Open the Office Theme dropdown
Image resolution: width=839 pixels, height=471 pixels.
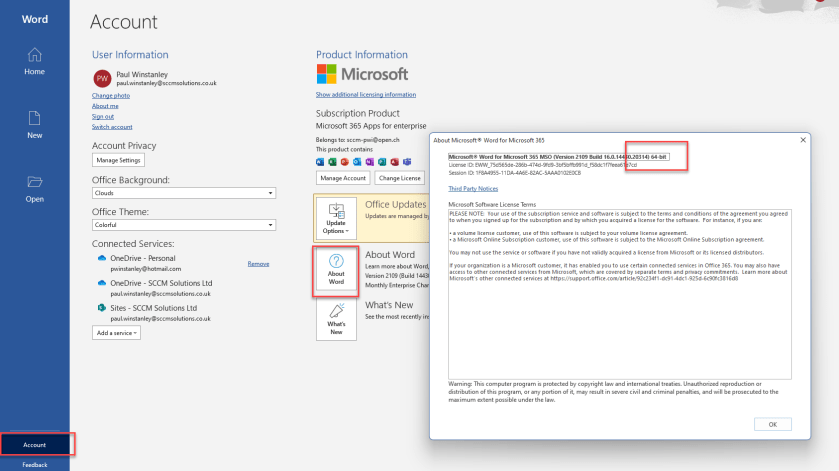point(183,225)
